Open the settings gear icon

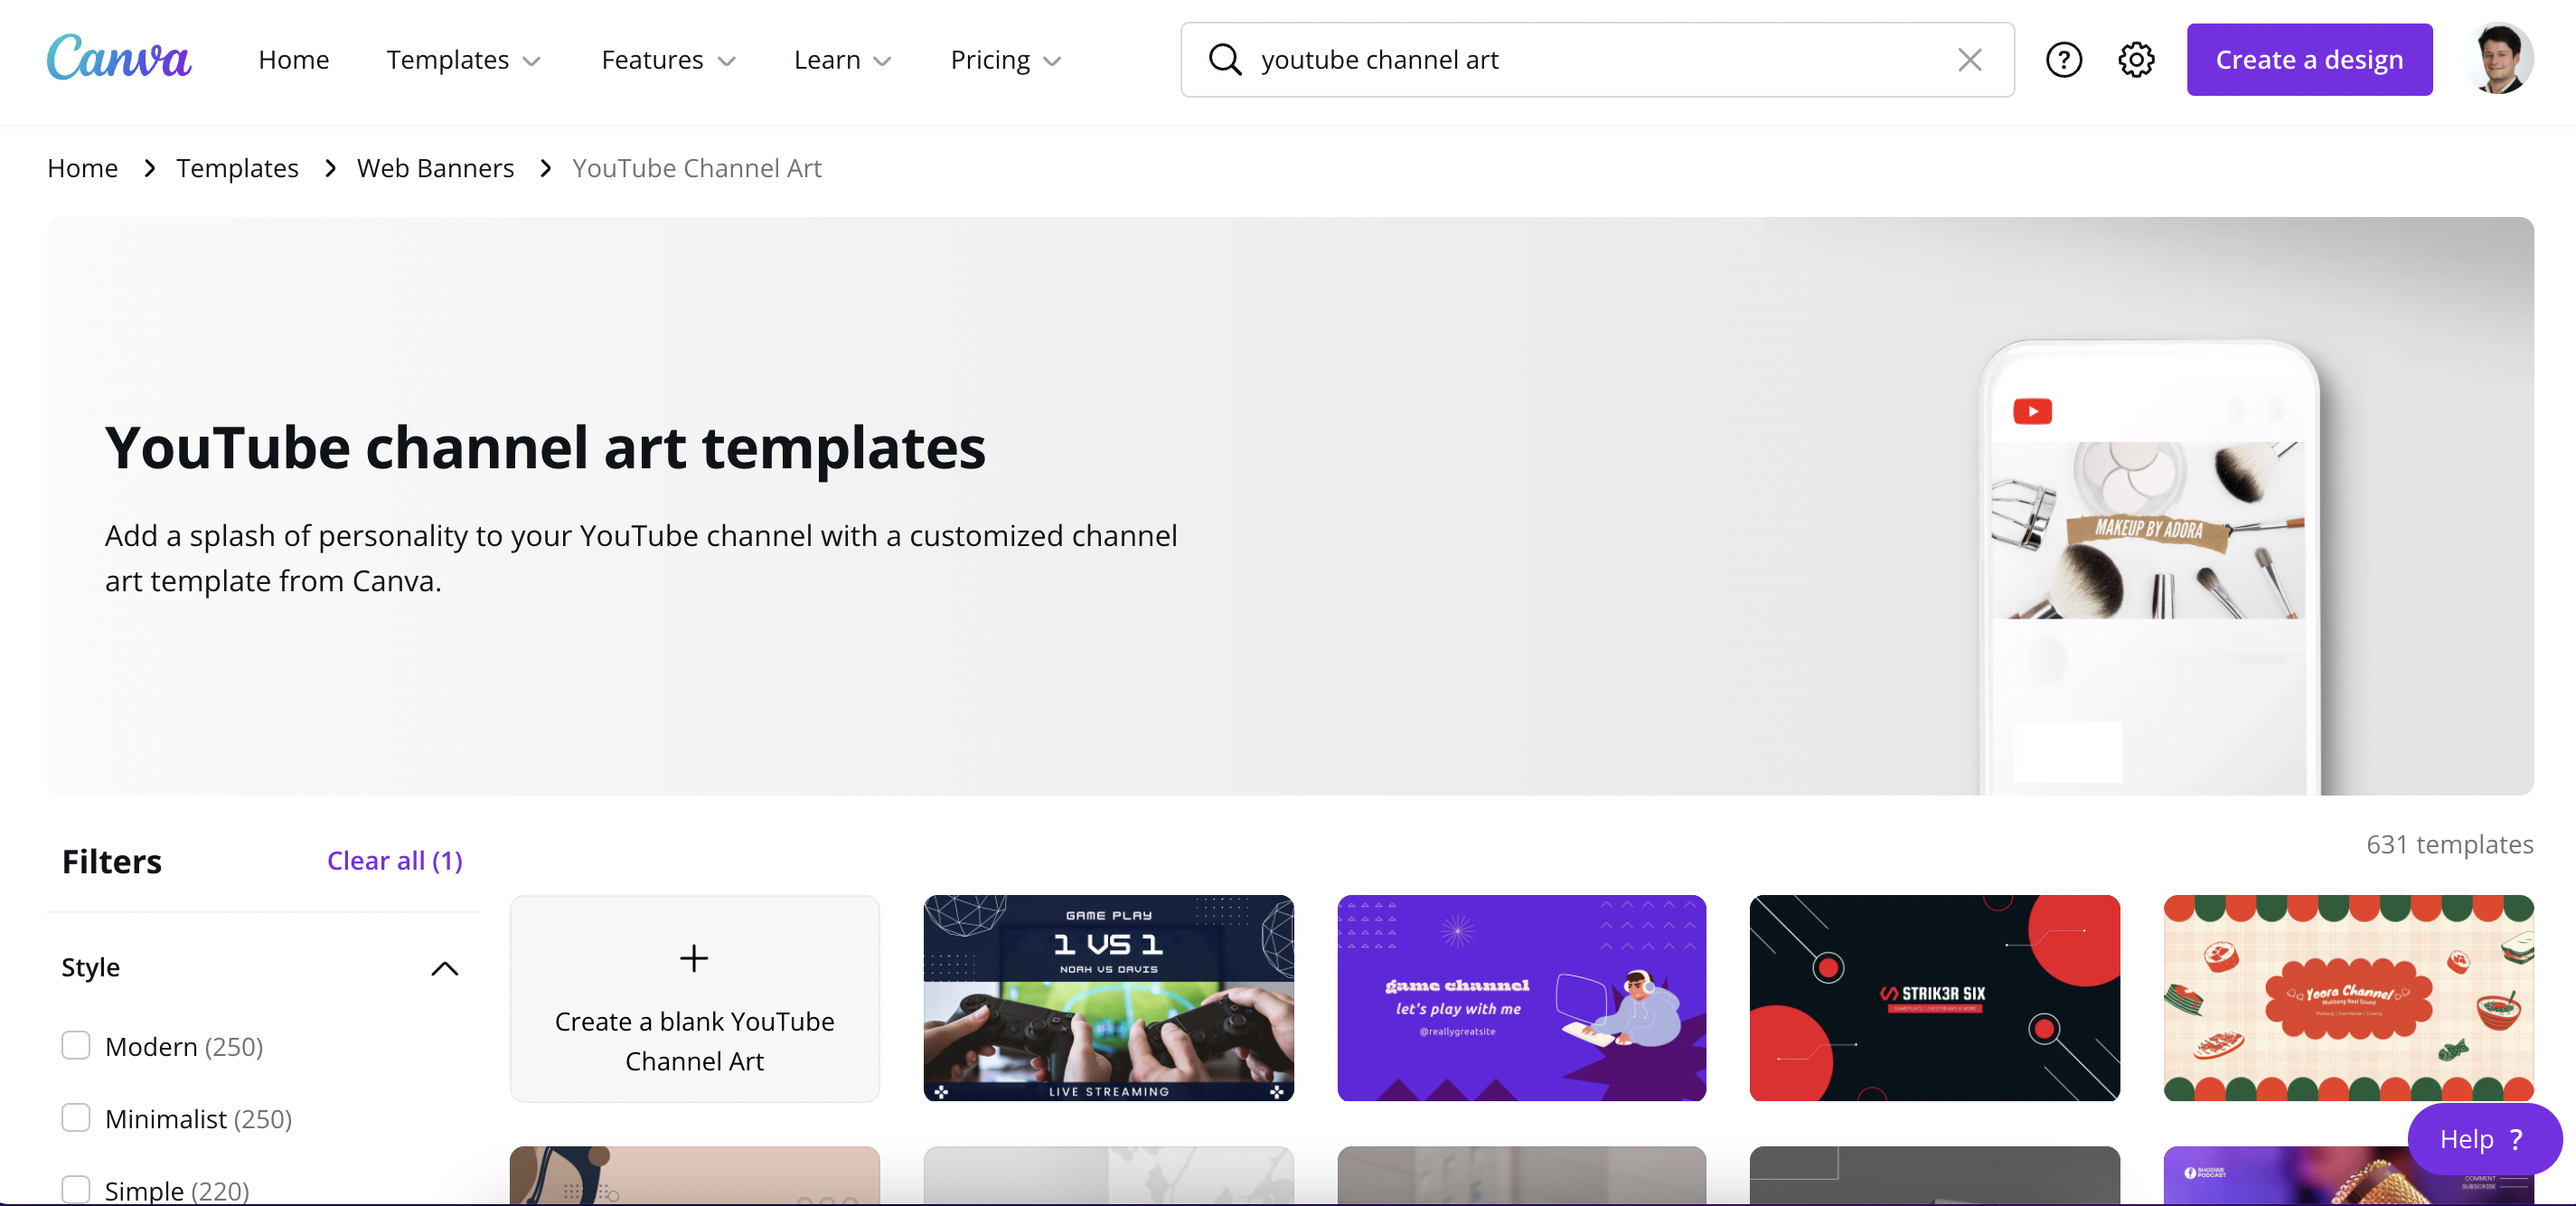[2136, 60]
